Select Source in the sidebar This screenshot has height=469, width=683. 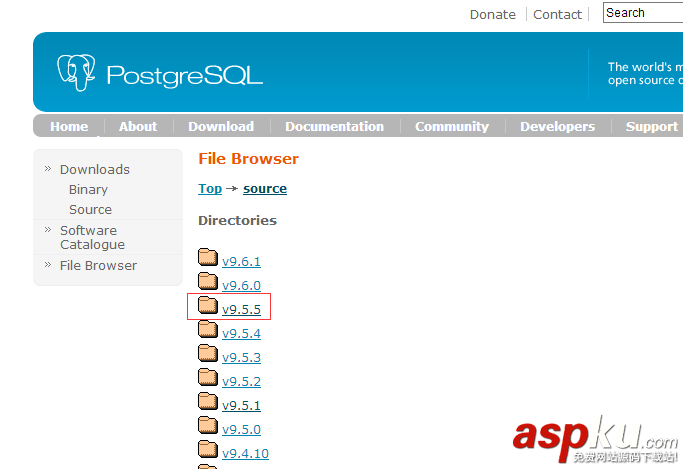(90, 209)
